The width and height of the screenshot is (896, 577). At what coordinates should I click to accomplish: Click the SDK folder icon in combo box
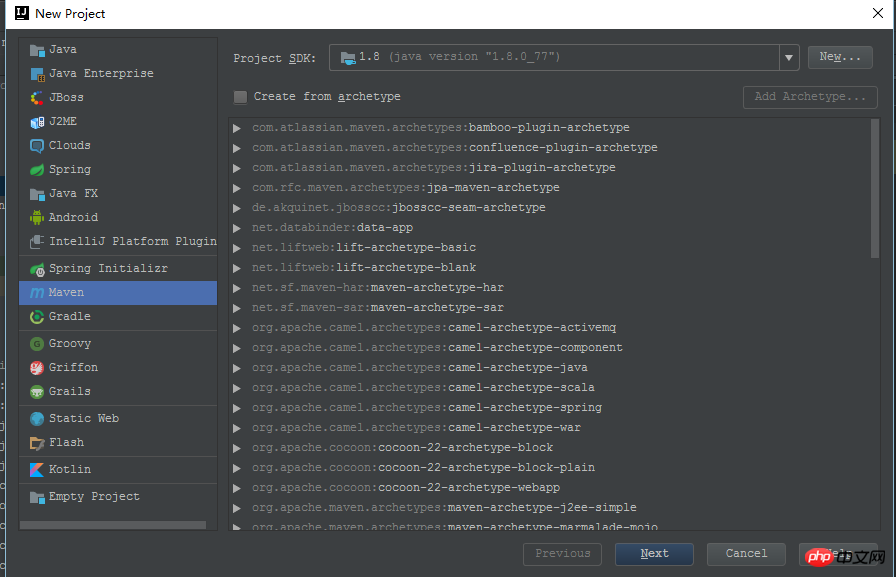348,58
